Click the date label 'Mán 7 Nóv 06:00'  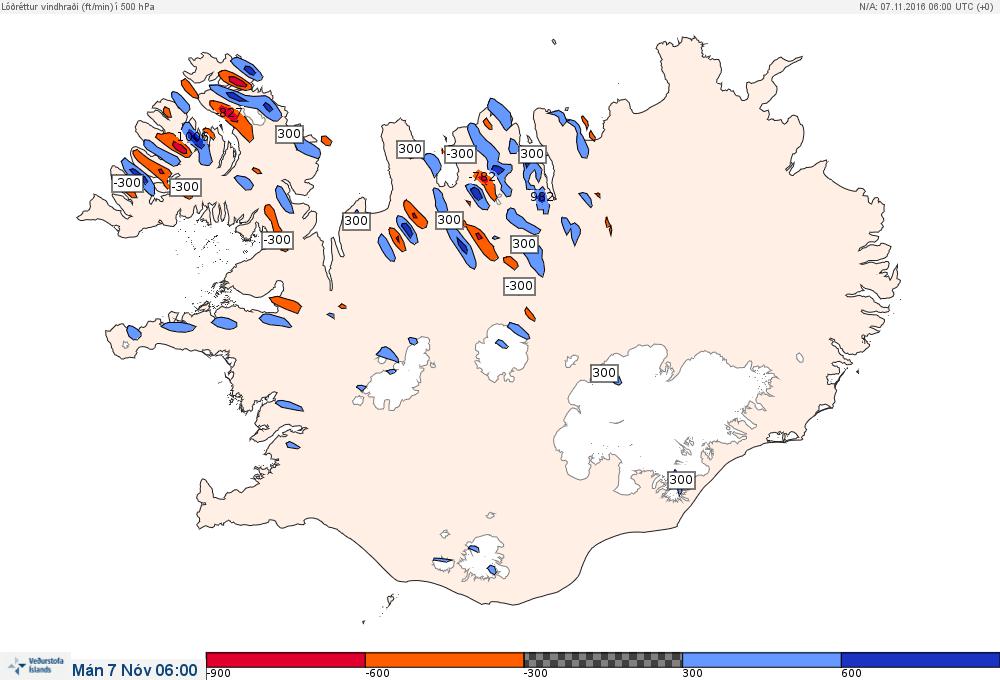(135, 670)
